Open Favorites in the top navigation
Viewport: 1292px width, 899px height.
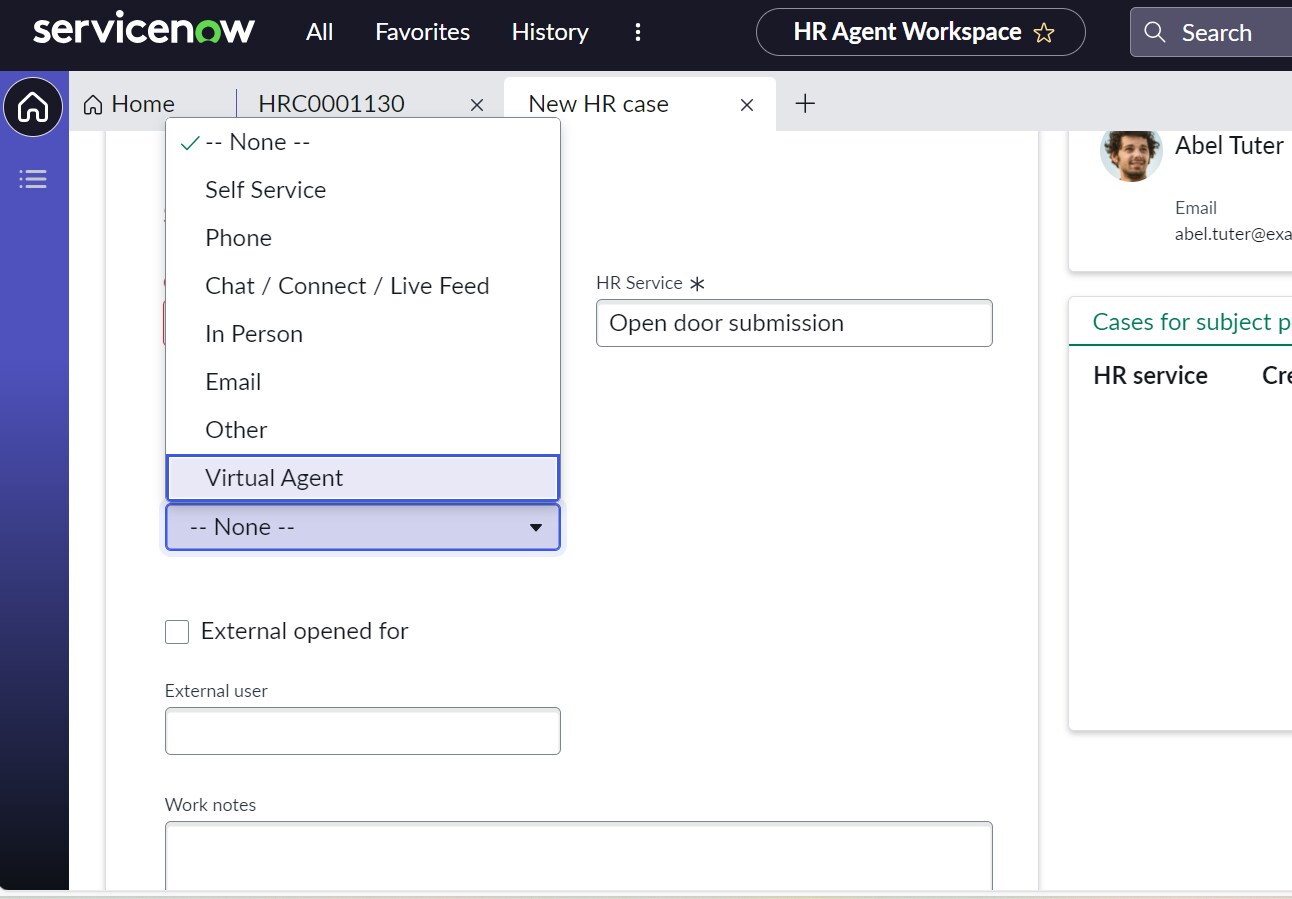click(x=422, y=32)
